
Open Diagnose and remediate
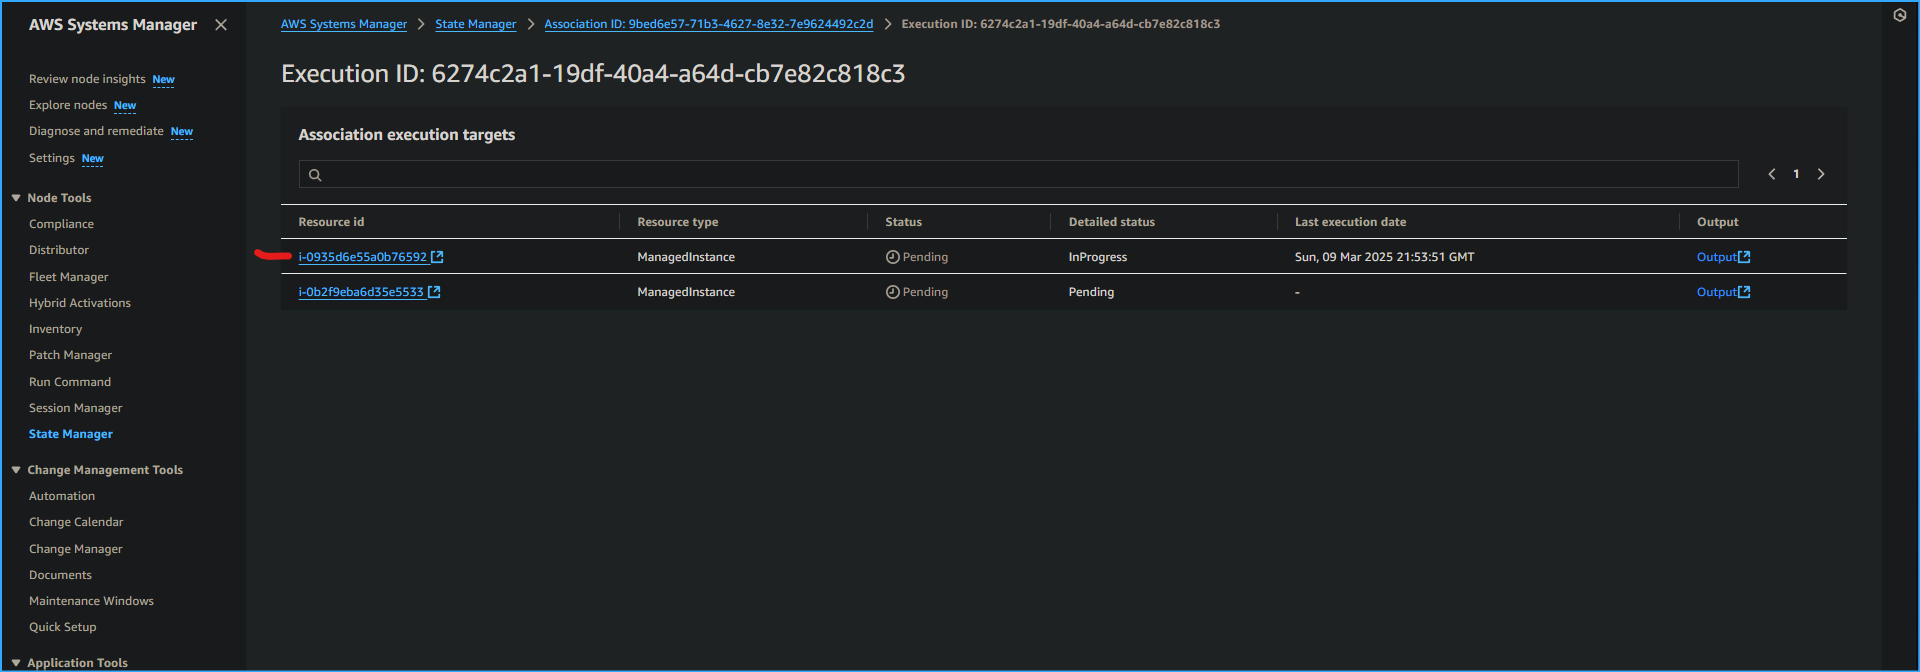tap(96, 131)
